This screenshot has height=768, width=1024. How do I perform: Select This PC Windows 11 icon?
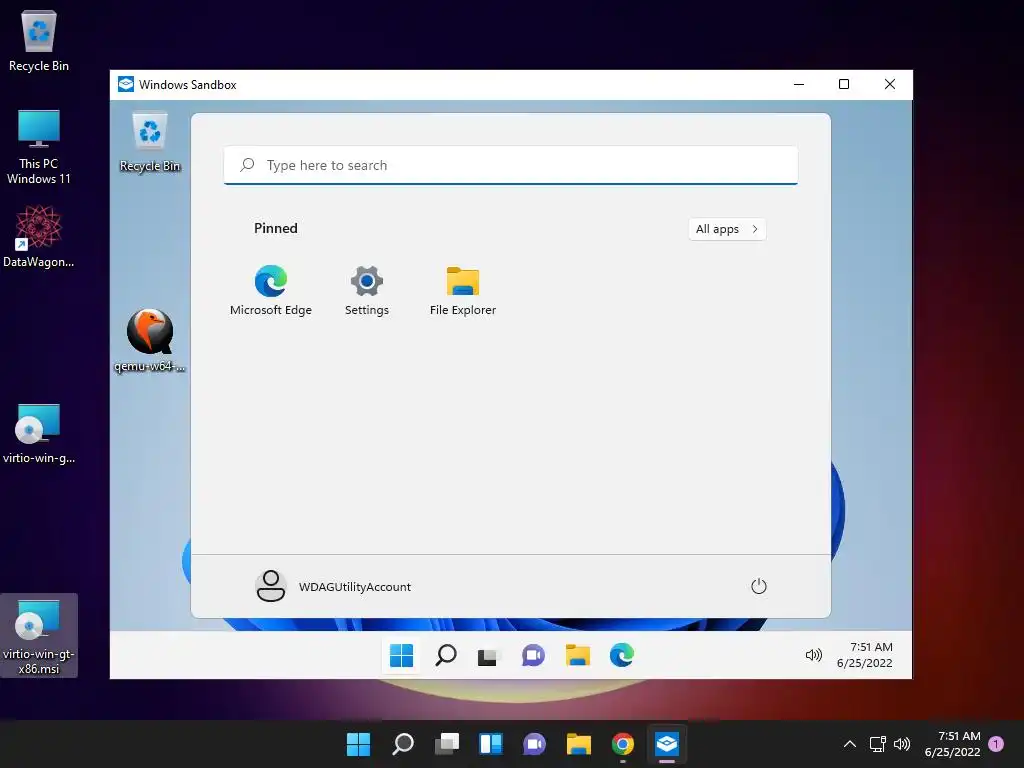pyautogui.click(x=39, y=147)
